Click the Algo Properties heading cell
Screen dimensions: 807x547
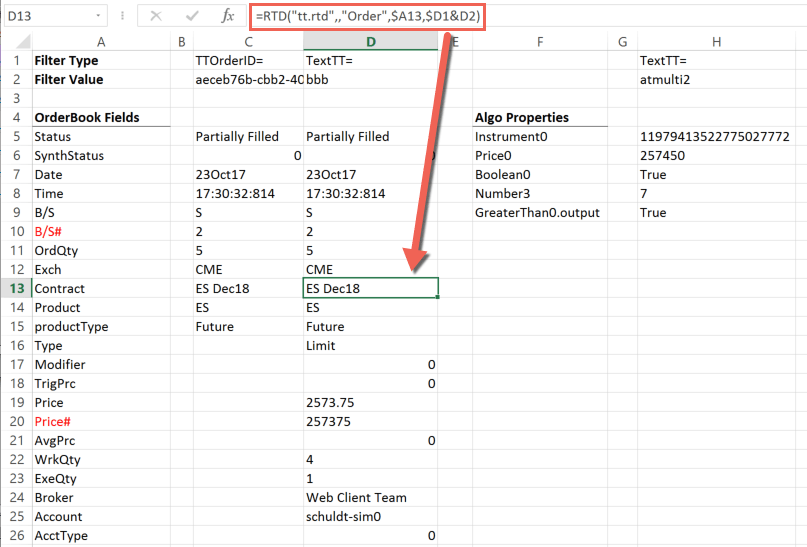click(x=539, y=117)
